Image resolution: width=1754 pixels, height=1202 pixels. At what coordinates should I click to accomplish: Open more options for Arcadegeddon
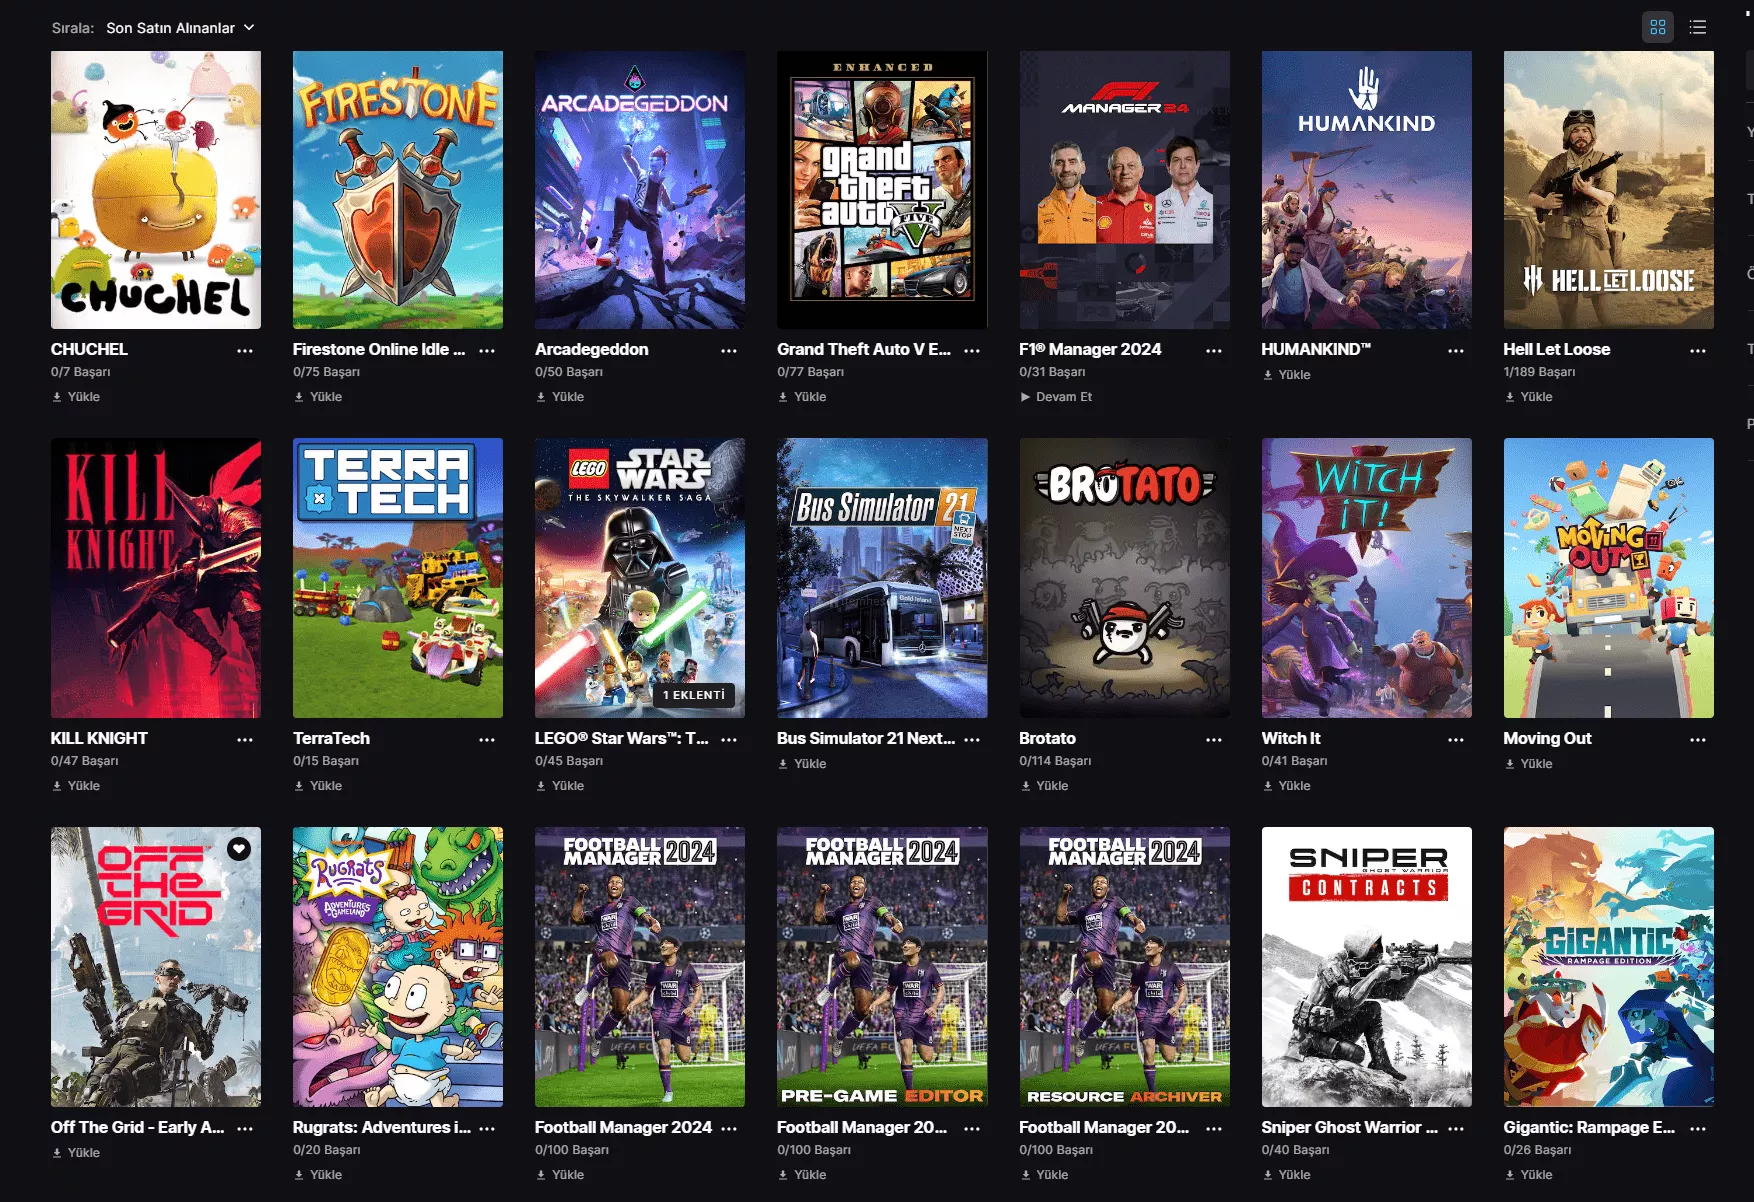[729, 351]
